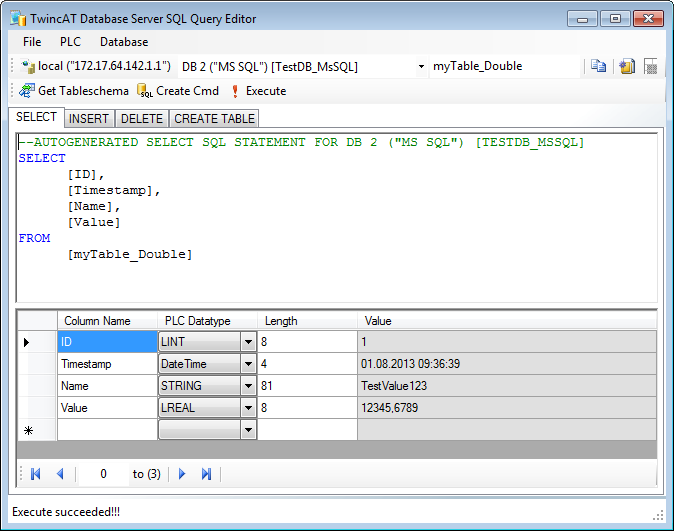This screenshot has width=674, height=531.
Task: Click the copy documents toolbar icon
Action: (x=598, y=66)
